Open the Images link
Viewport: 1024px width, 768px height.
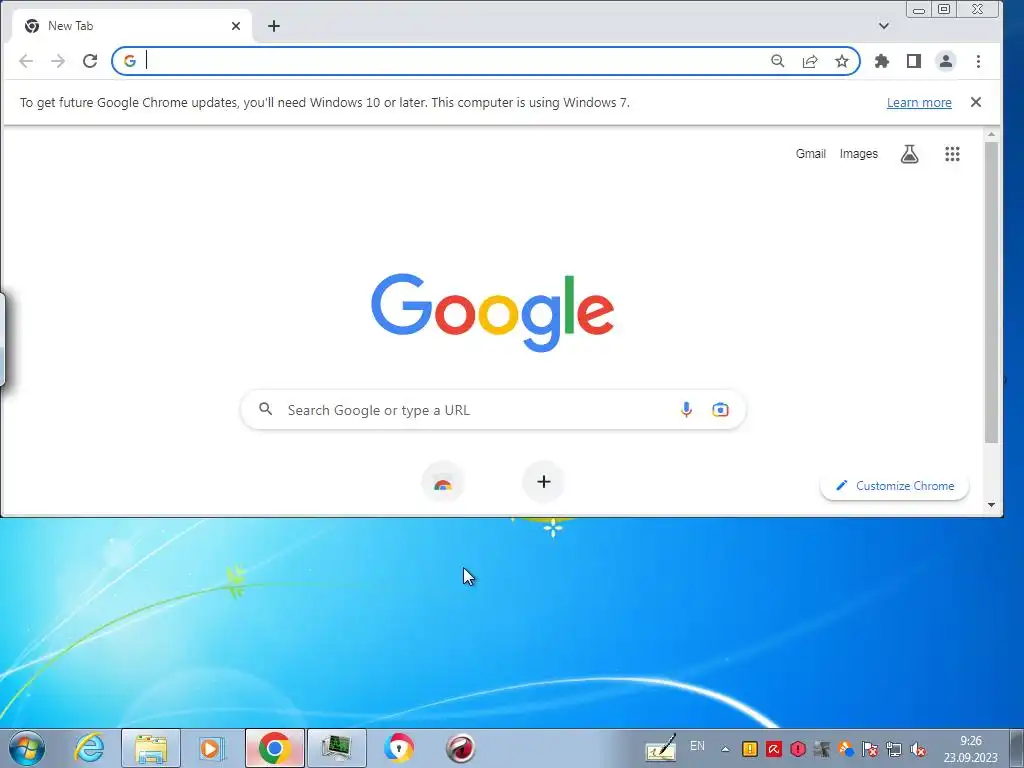point(859,153)
